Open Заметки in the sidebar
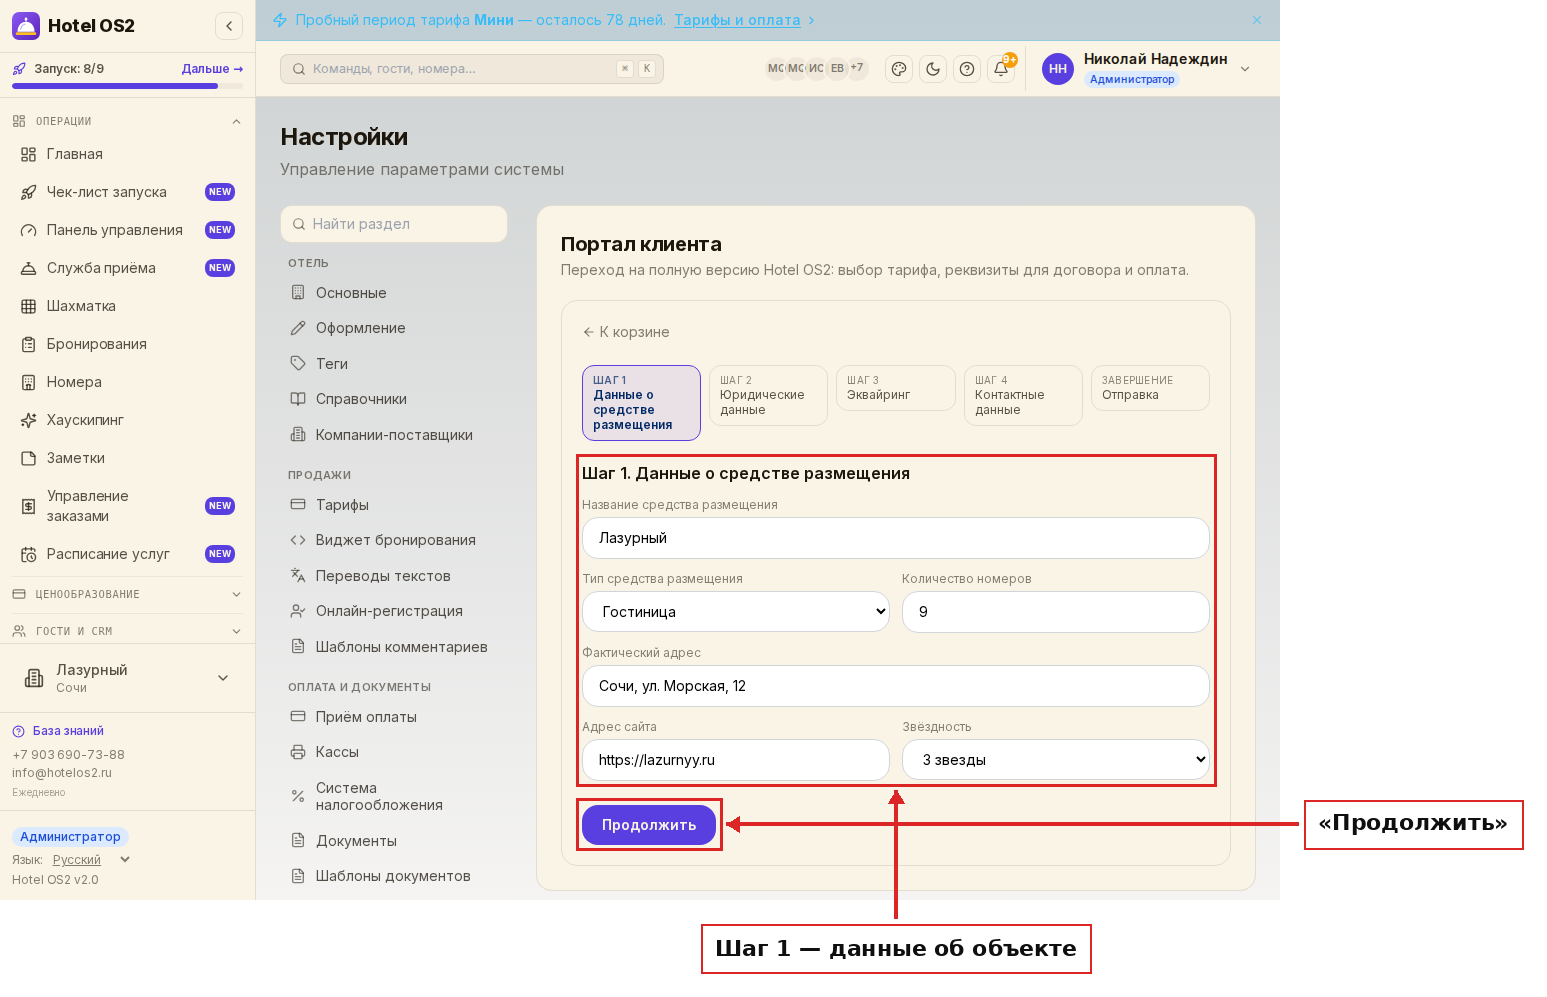This screenshot has height=997, width=1547. point(128,458)
